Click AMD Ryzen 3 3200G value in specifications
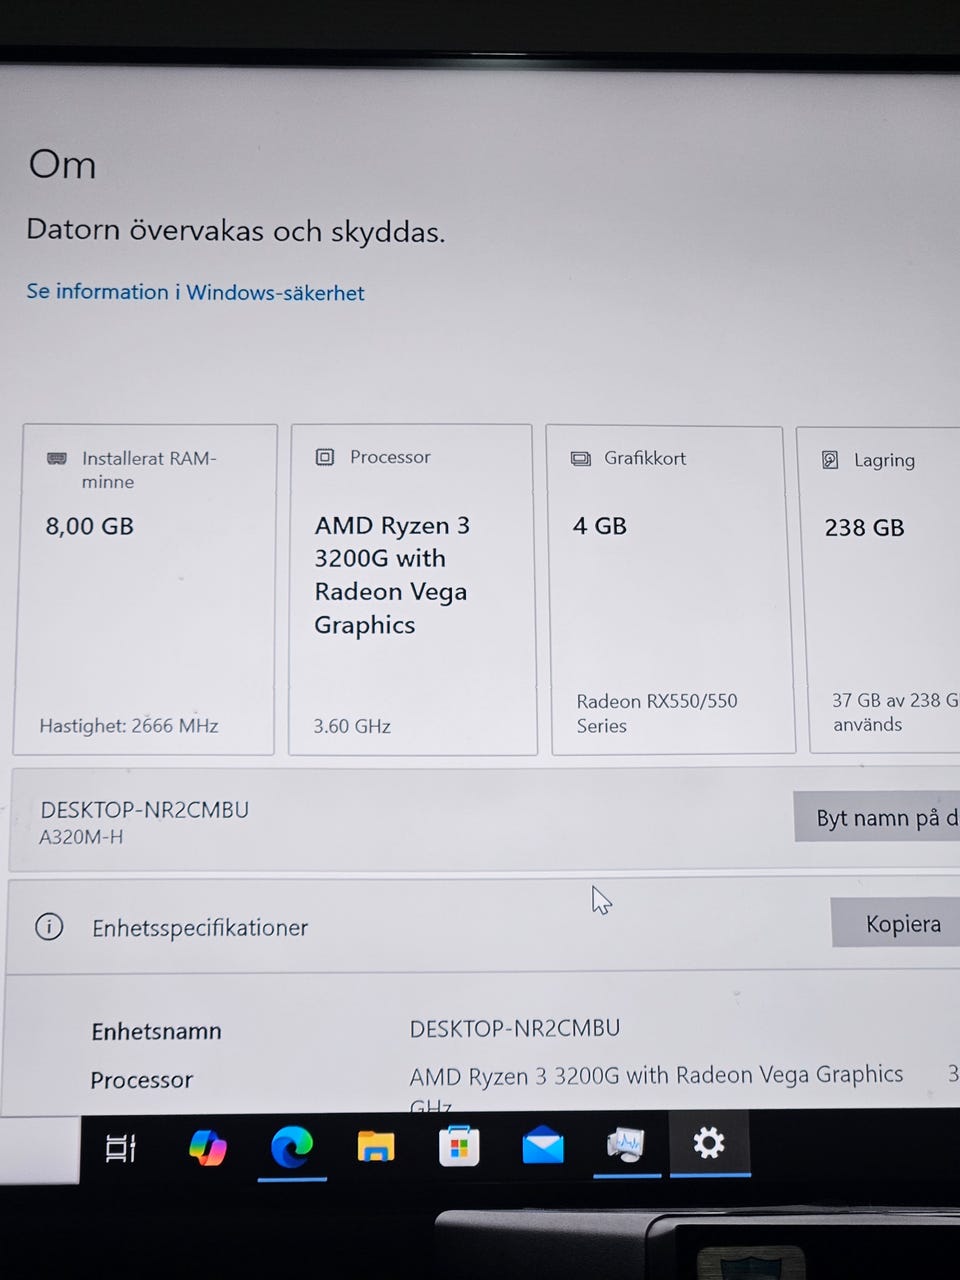Screen dimensions: 960x1280 (x=656, y=1075)
